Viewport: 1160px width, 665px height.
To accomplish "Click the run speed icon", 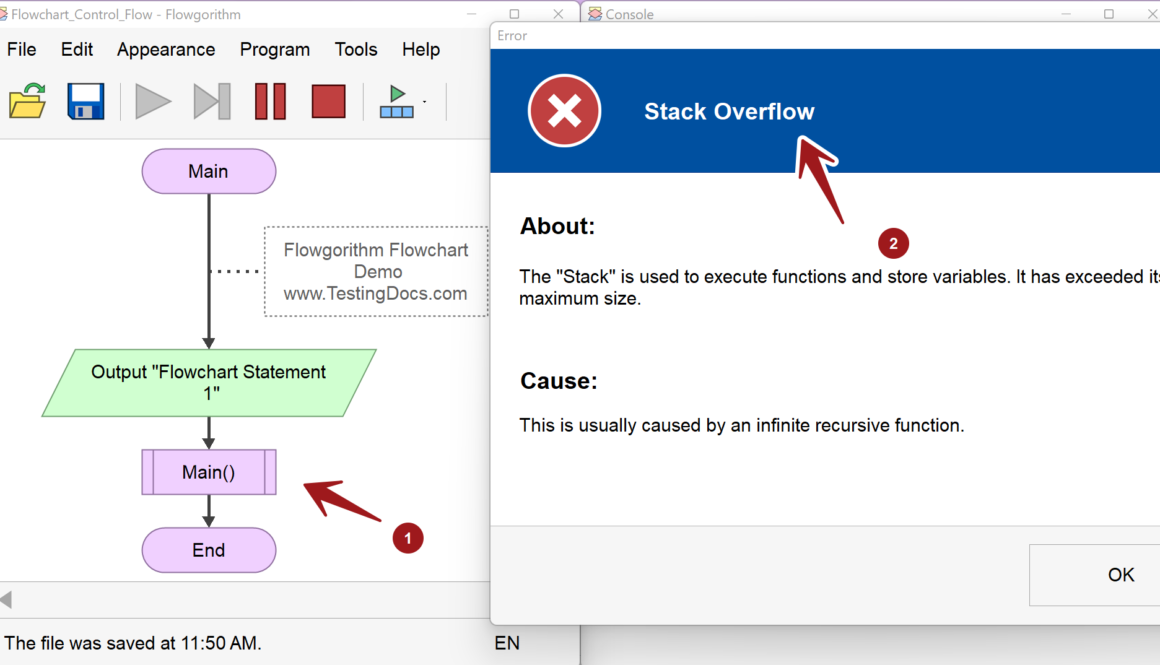I will tap(396, 102).
